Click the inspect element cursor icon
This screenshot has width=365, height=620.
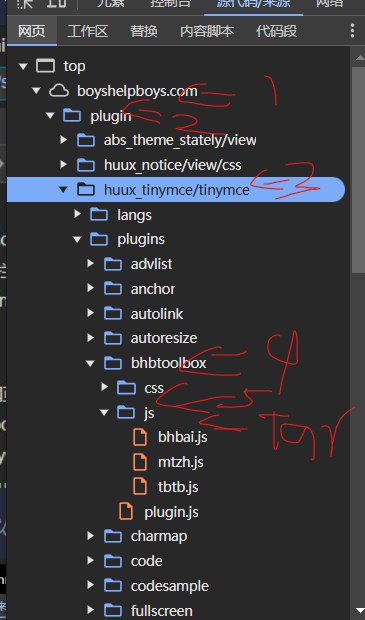[25, 4]
